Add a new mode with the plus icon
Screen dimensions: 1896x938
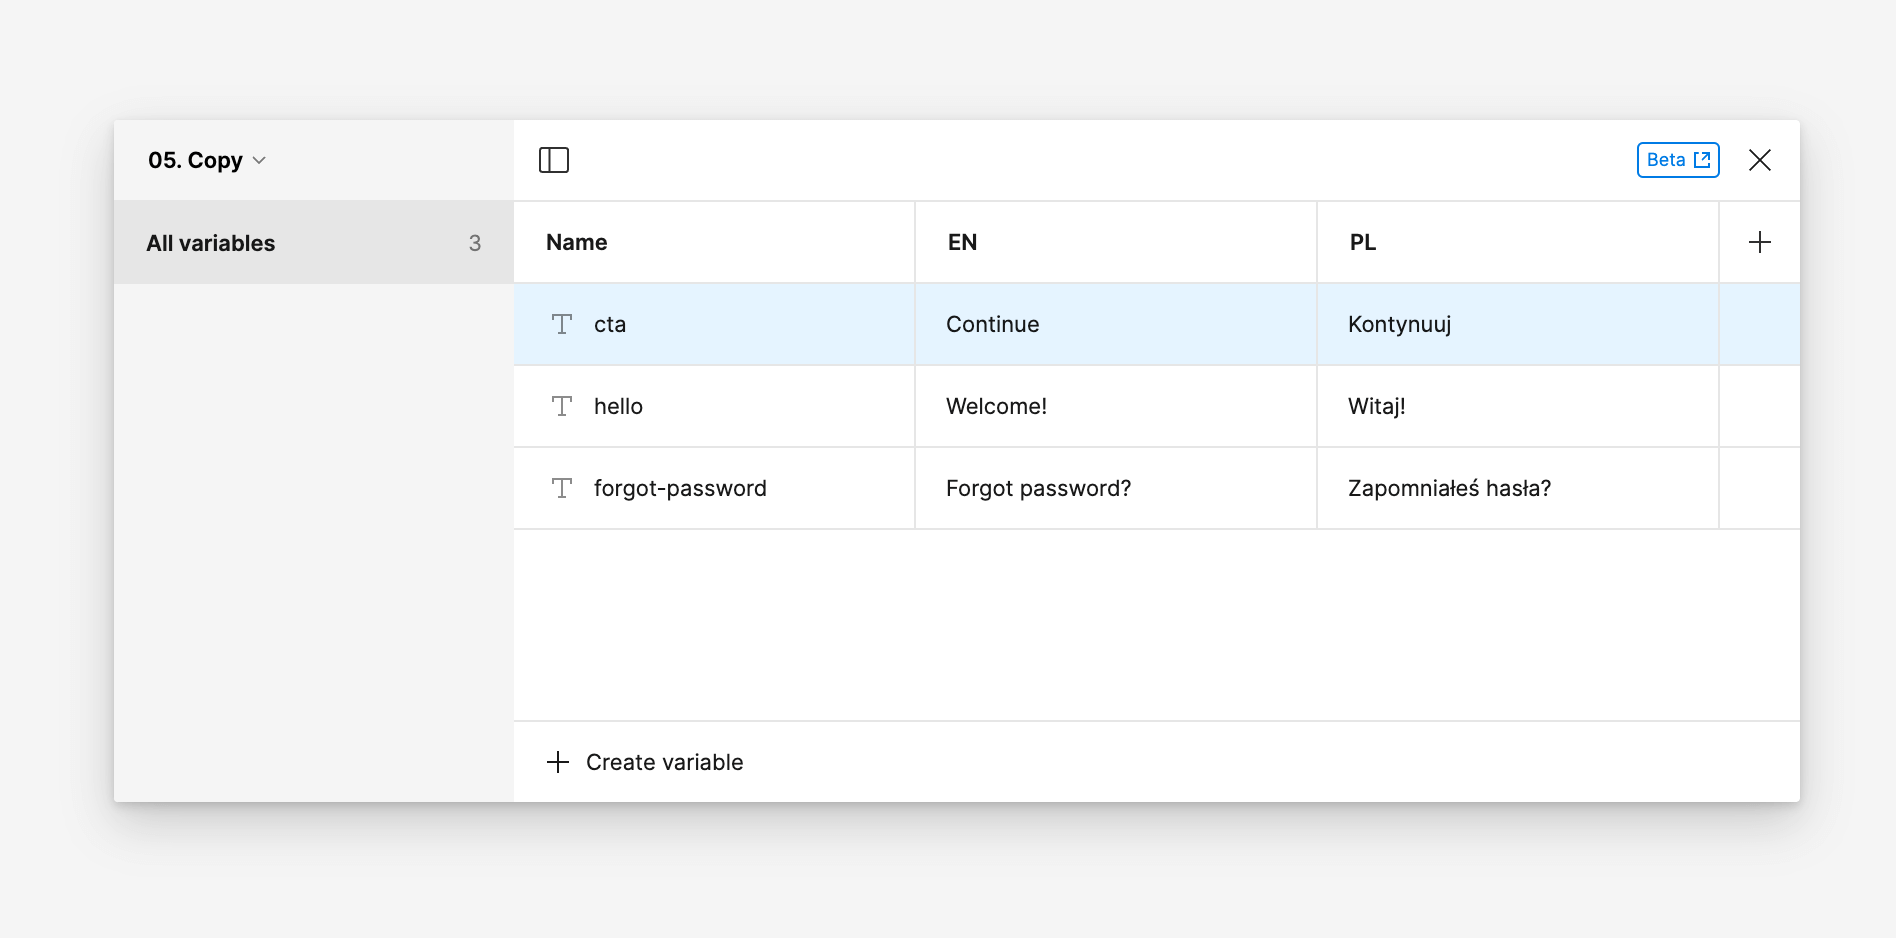tap(1759, 241)
